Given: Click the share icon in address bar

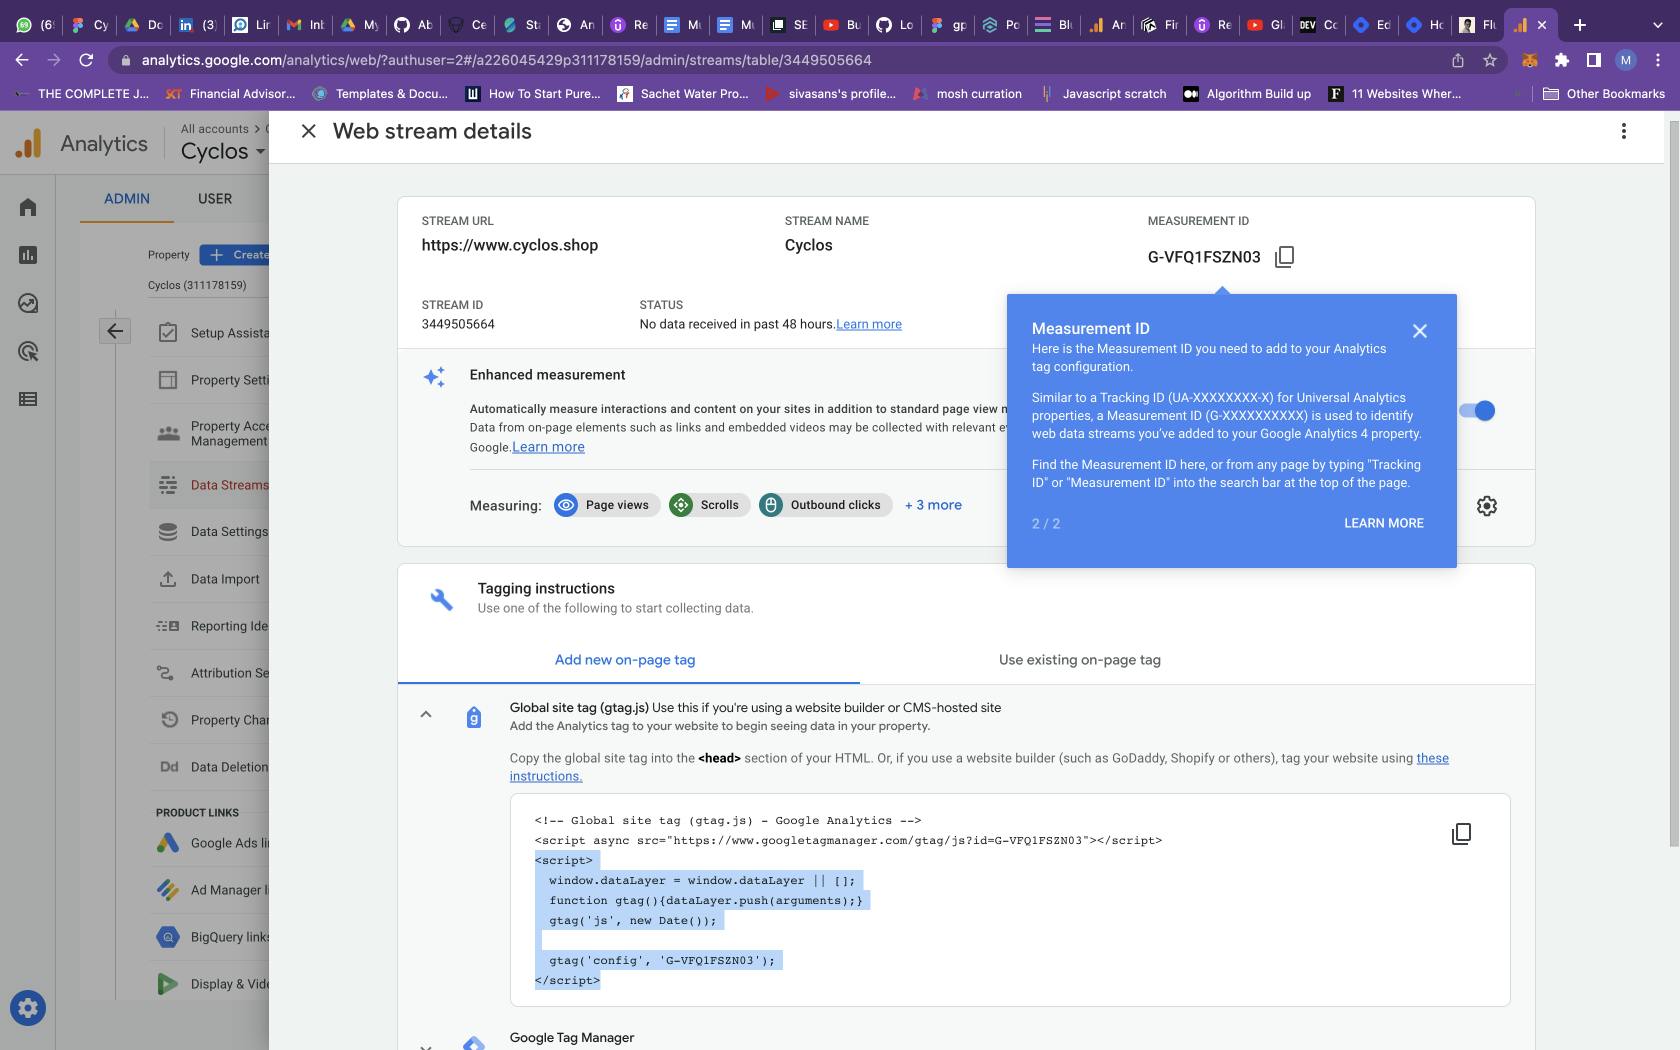Looking at the screenshot, I should pos(1458,60).
